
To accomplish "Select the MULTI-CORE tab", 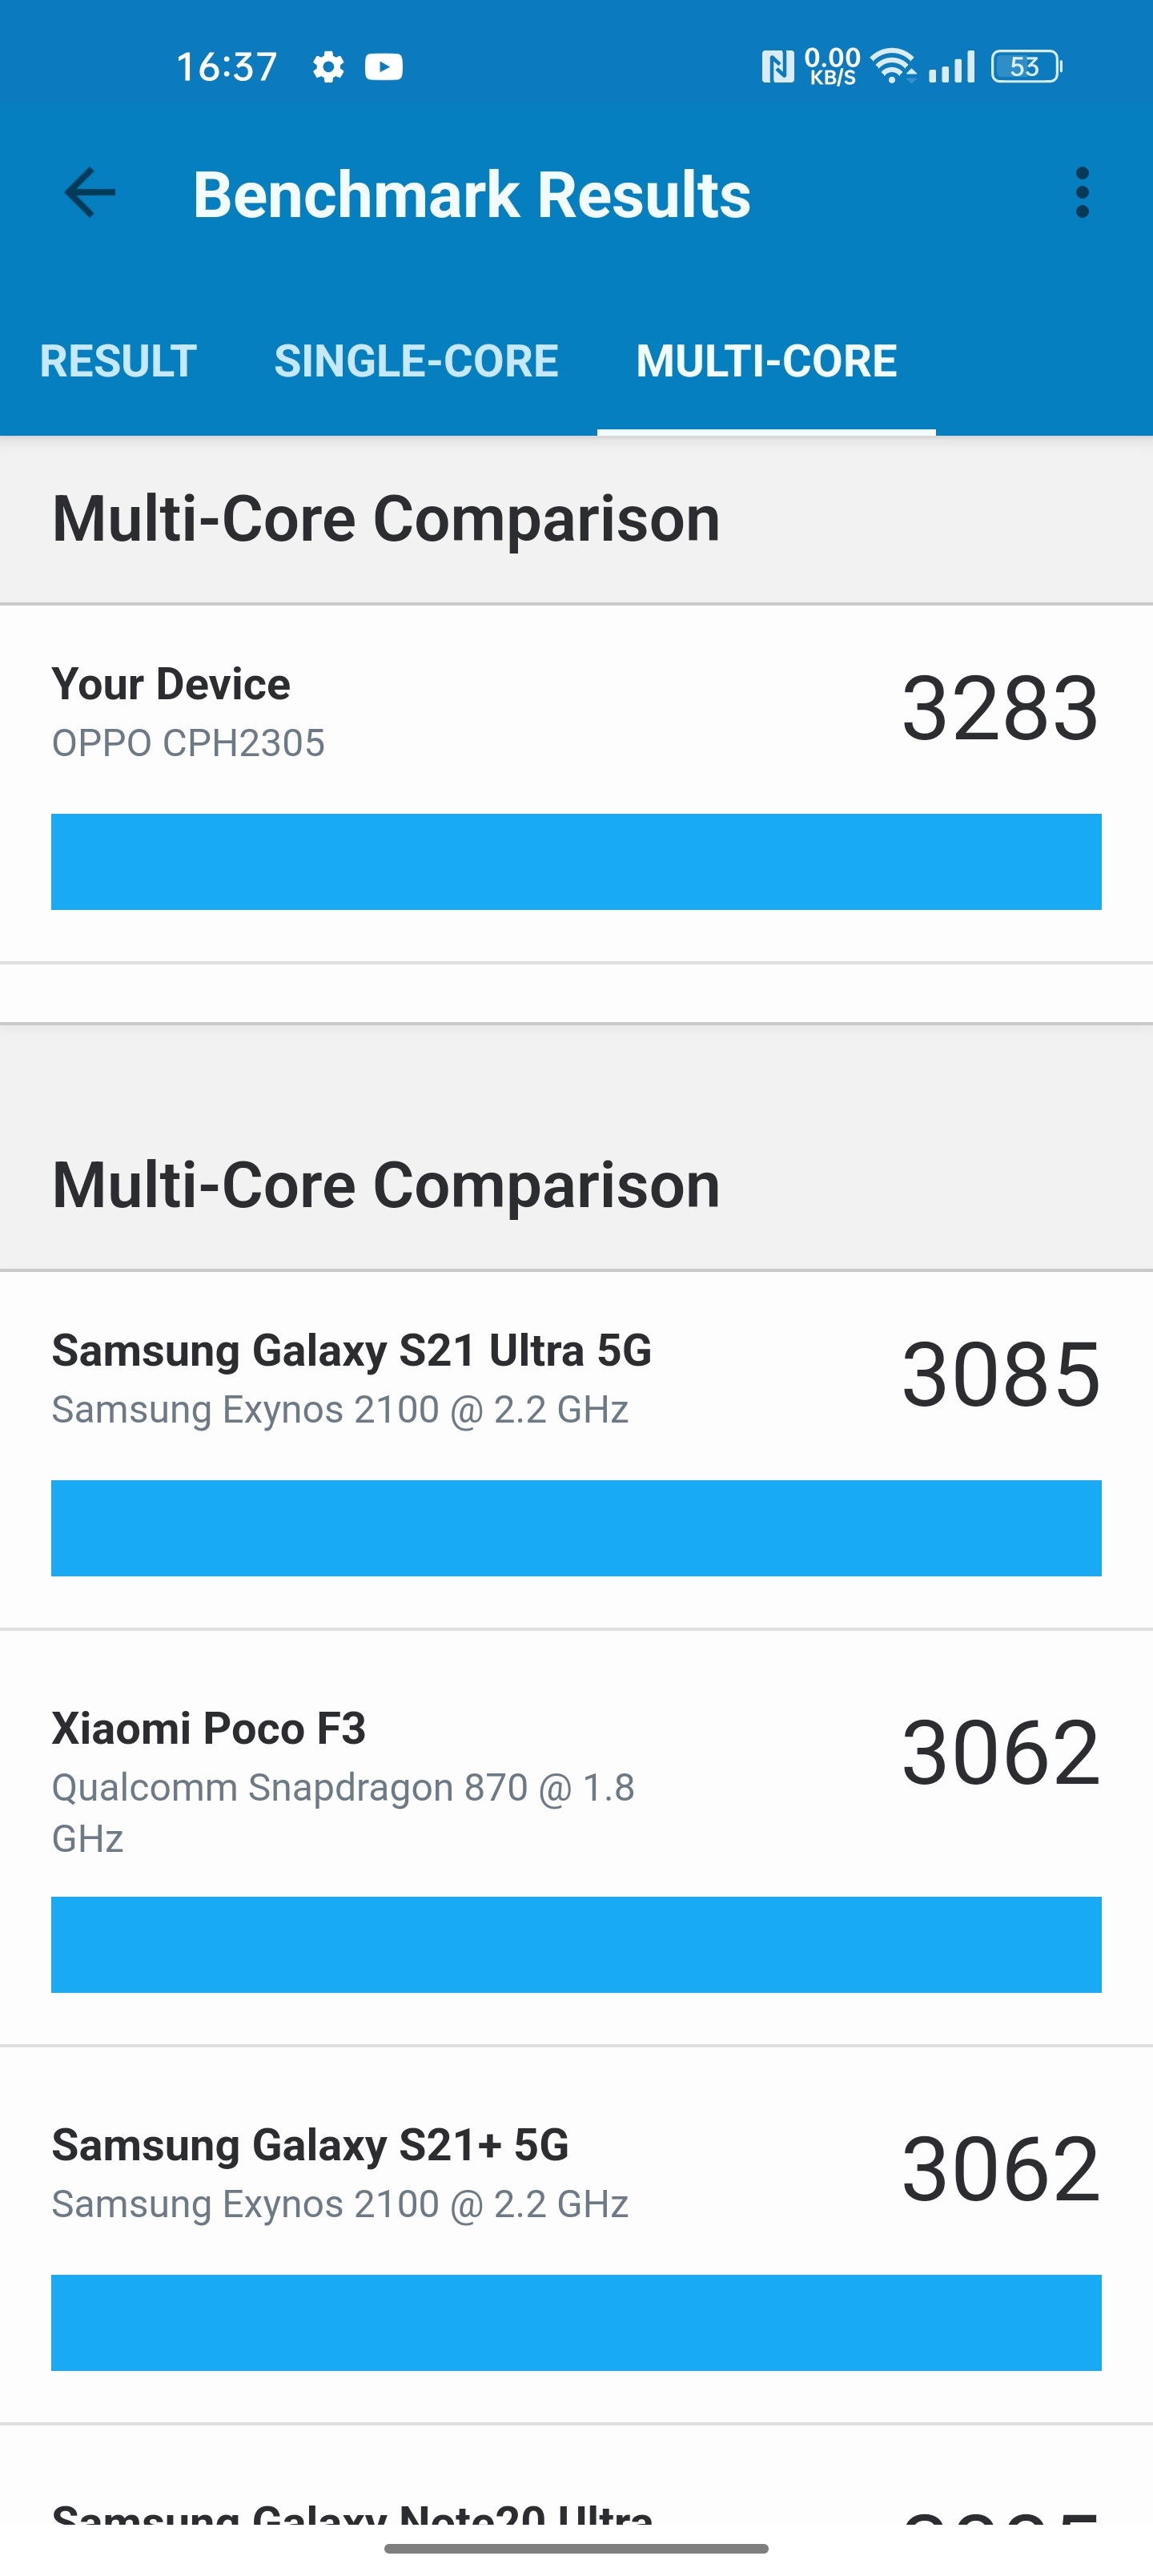I will point(766,361).
